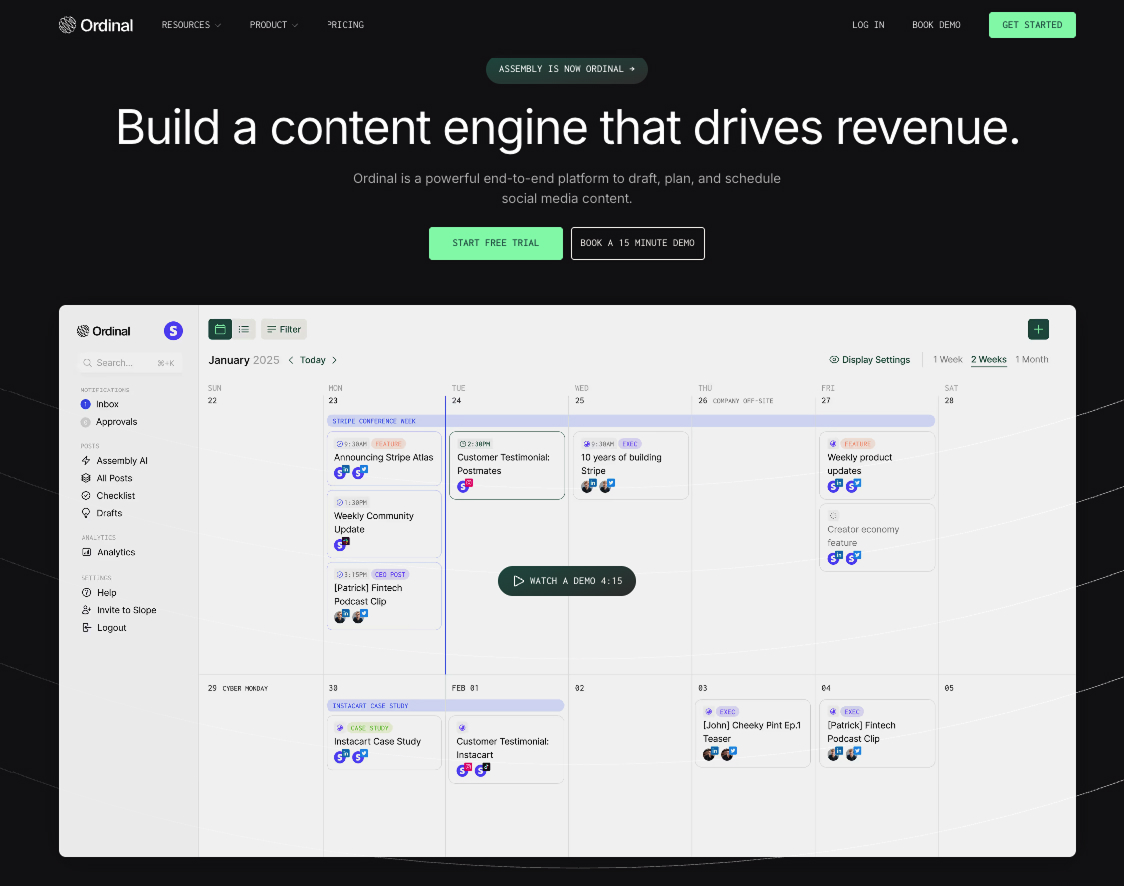Click the Cyber Monday label on the 29th
Screen dimensions: 1124x886
point(245,688)
